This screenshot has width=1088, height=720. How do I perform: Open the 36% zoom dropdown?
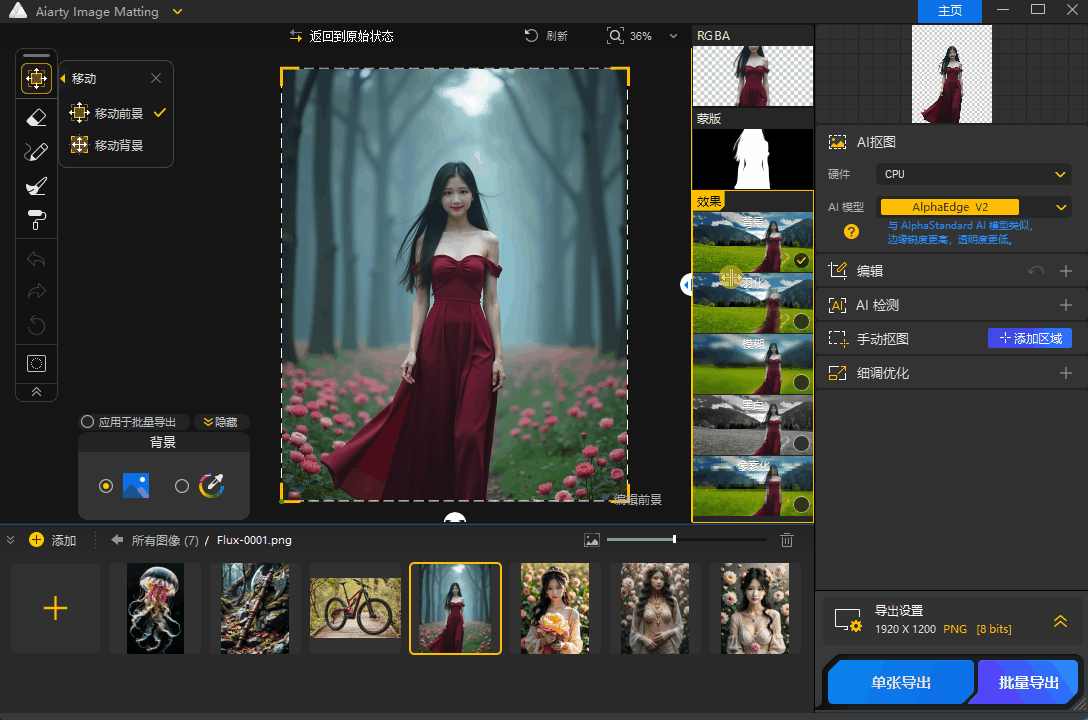(673, 36)
